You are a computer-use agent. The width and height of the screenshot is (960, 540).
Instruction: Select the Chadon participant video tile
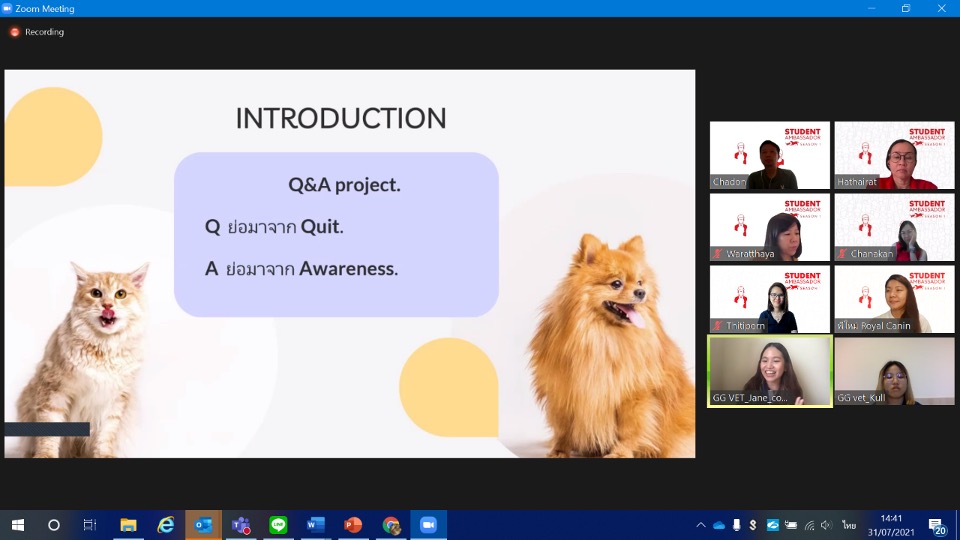pyautogui.click(x=769, y=156)
